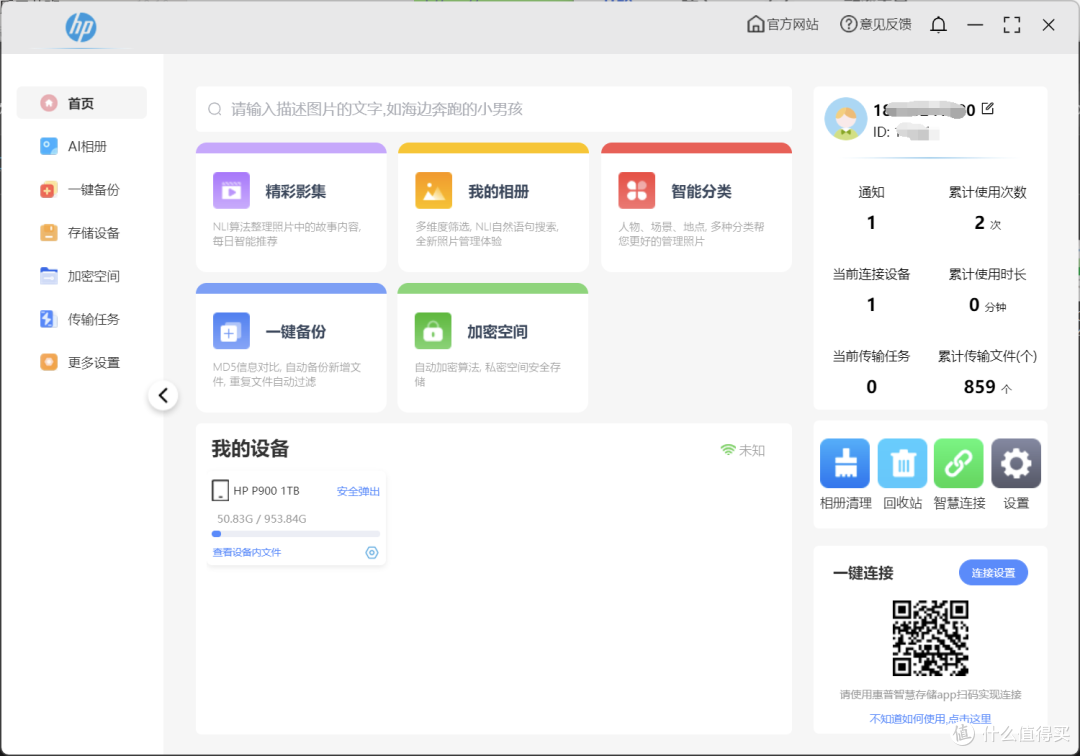
Task: Click 一键连接 heading text
Action: [x=863, y=573]
